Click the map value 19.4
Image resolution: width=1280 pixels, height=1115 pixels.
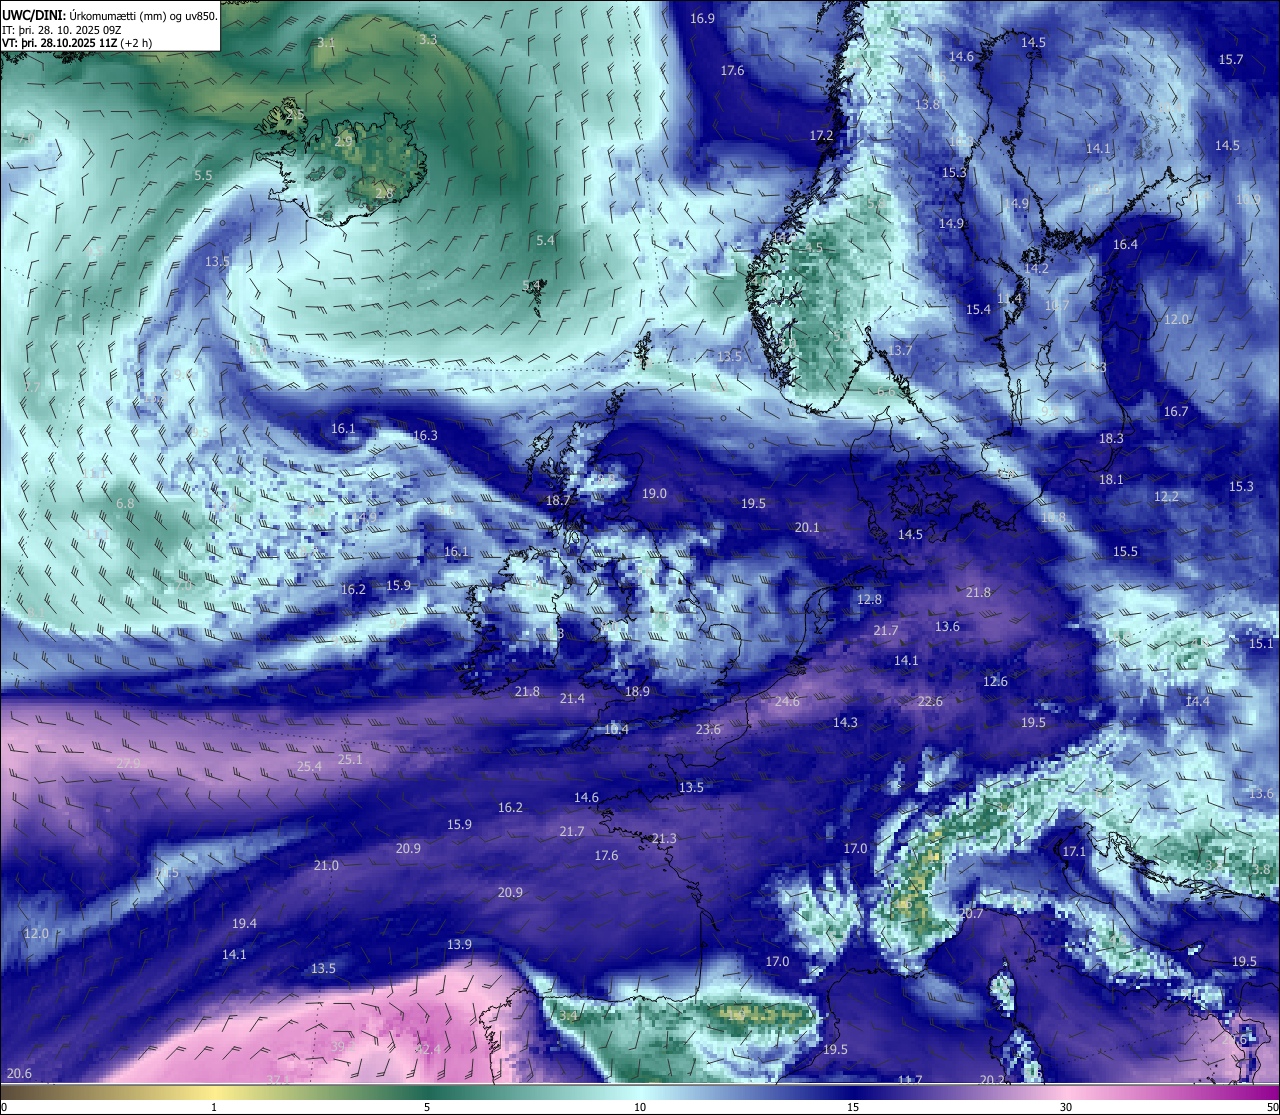coord(244,924)
